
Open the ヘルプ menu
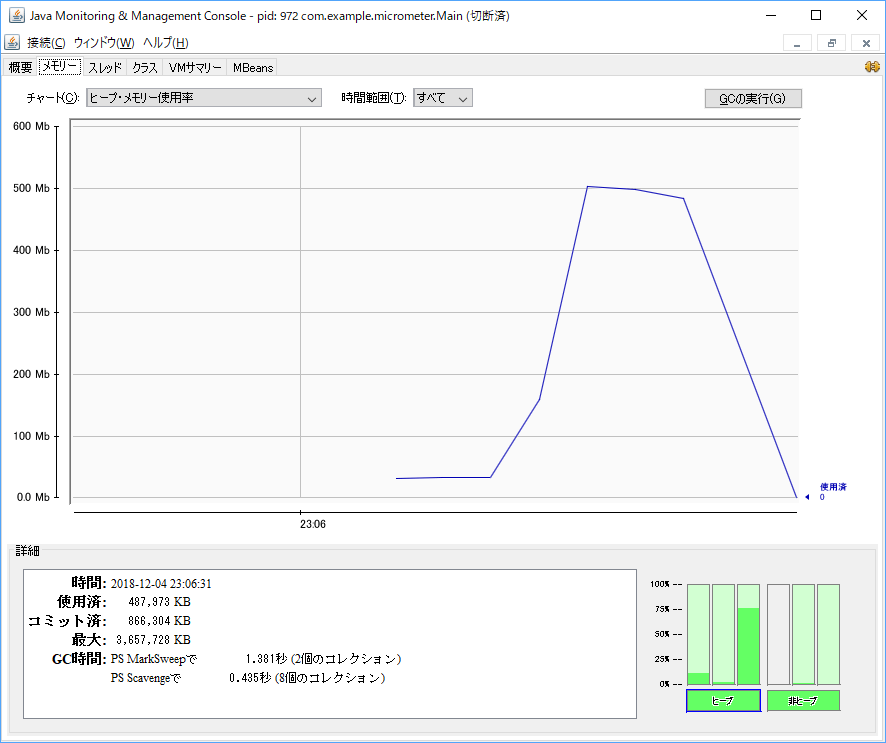click(165, 43)
